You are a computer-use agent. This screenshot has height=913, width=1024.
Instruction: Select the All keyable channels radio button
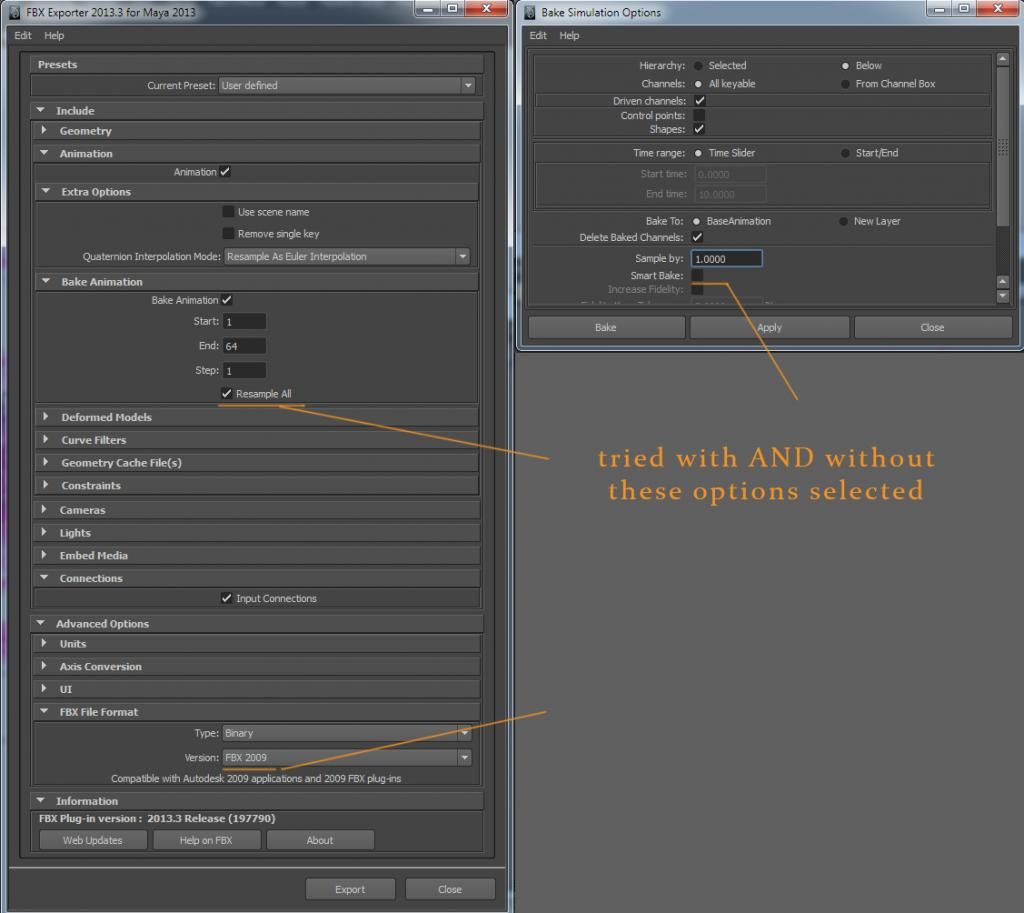point(698,84)
